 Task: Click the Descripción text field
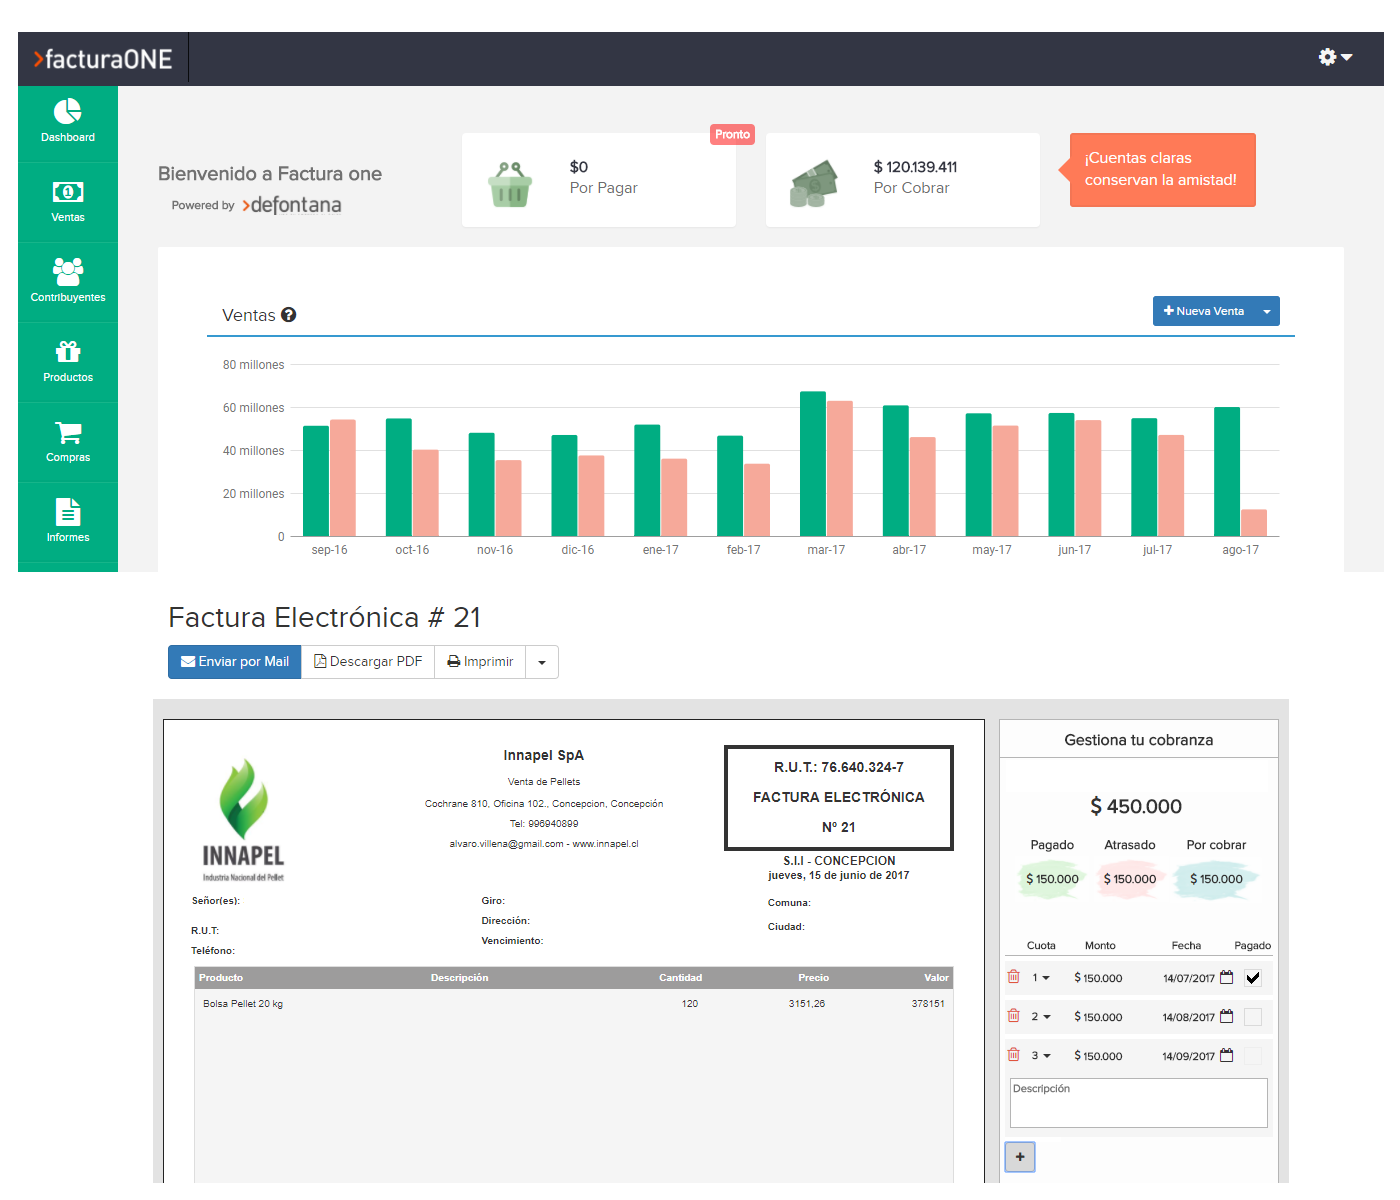coord(1138,1103)
